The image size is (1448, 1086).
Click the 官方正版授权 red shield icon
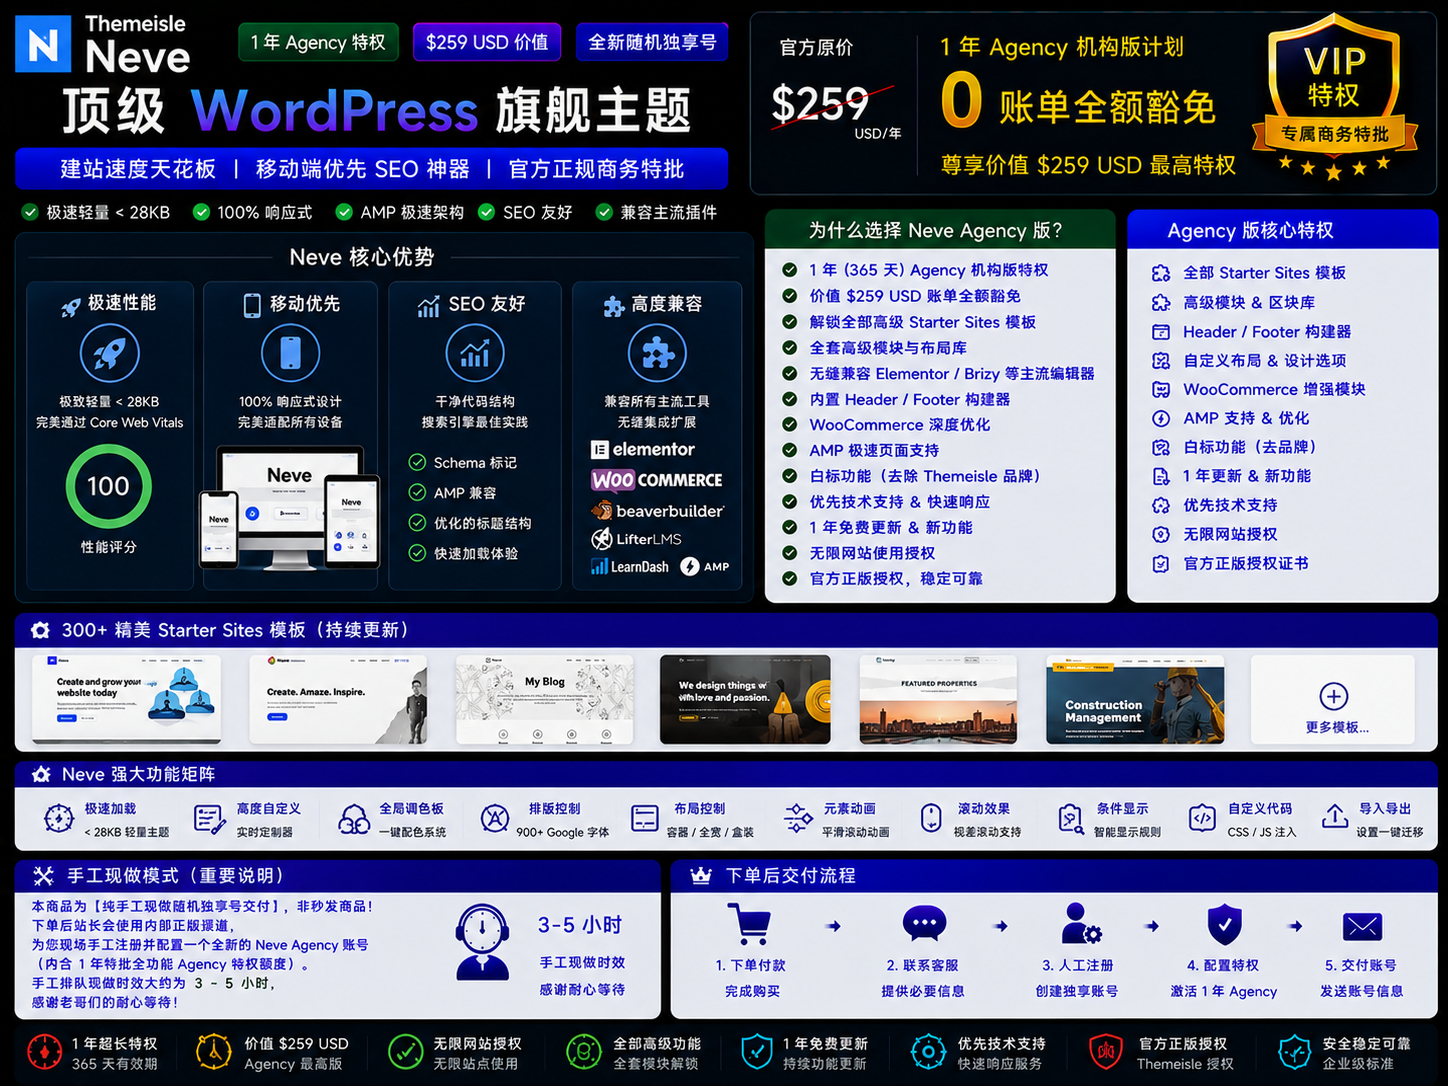(1106, 1052)
